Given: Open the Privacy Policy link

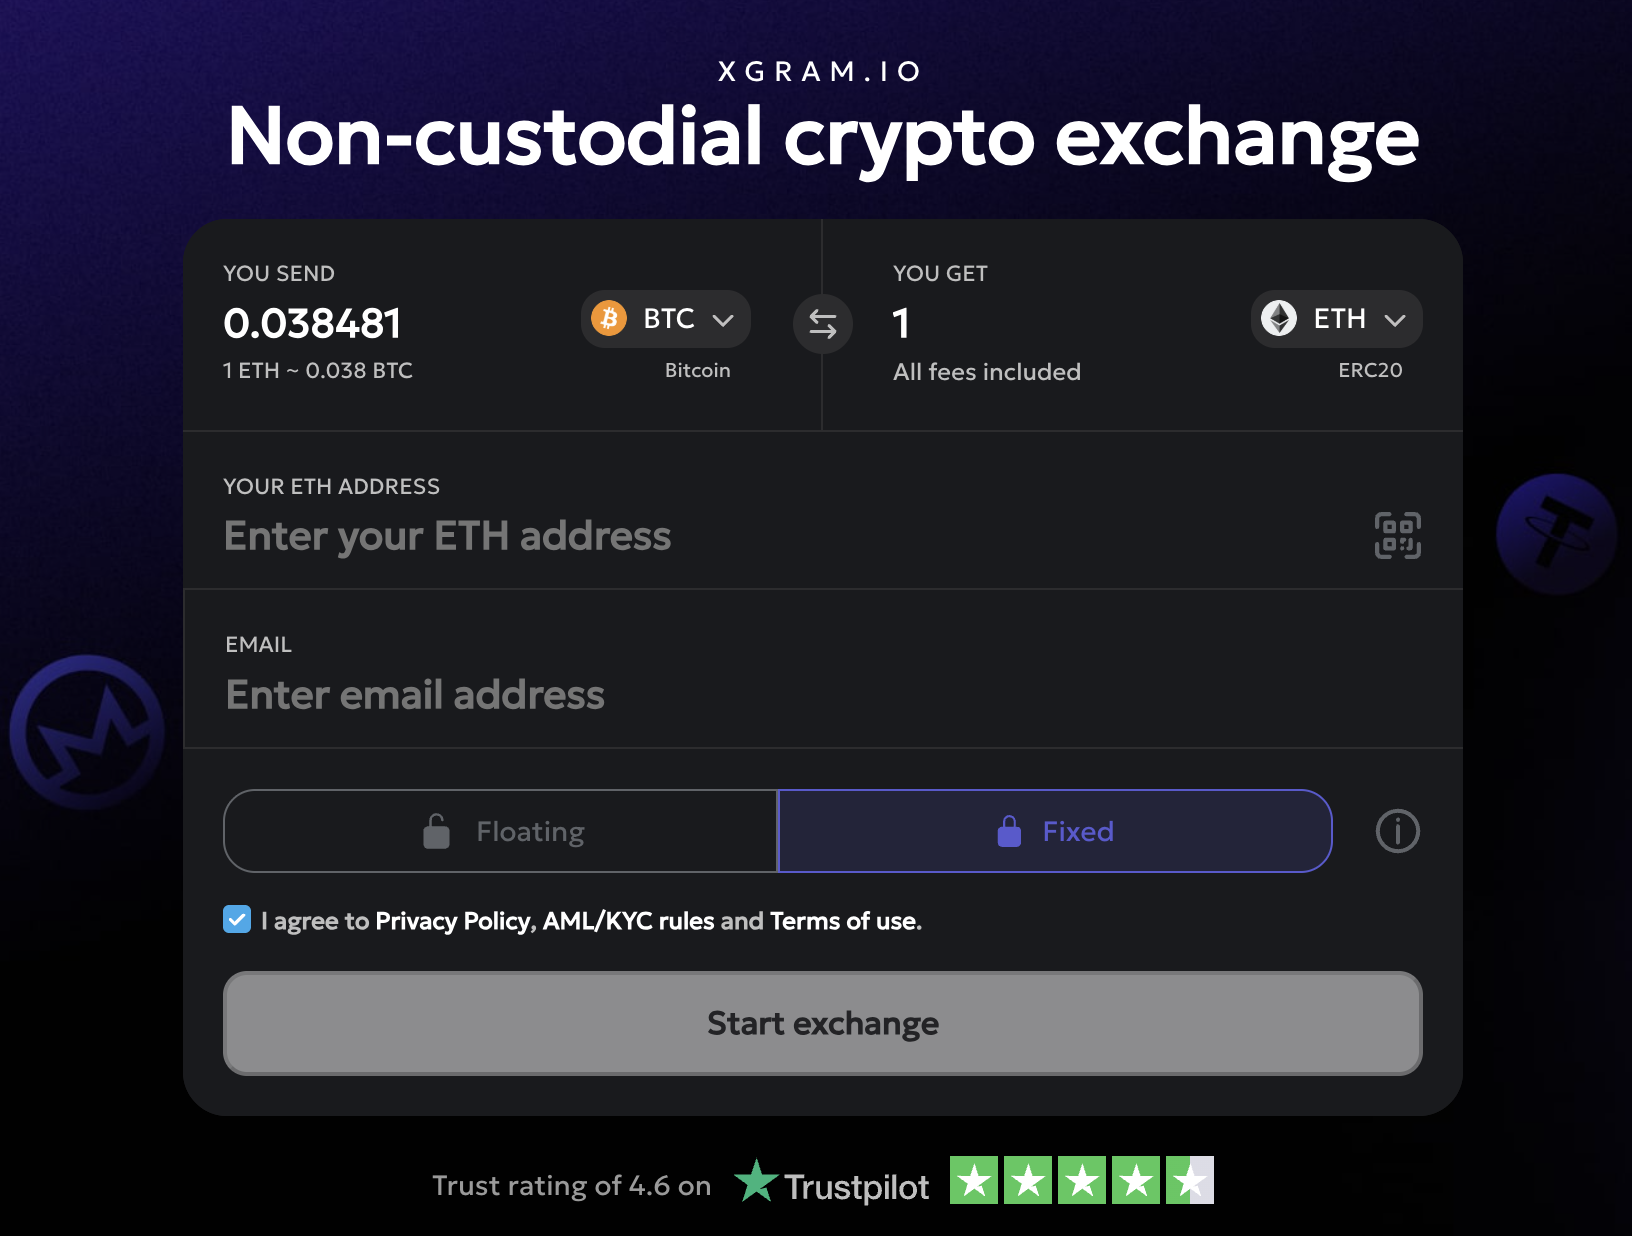Looking at the screenshot, I should [453, 921].
